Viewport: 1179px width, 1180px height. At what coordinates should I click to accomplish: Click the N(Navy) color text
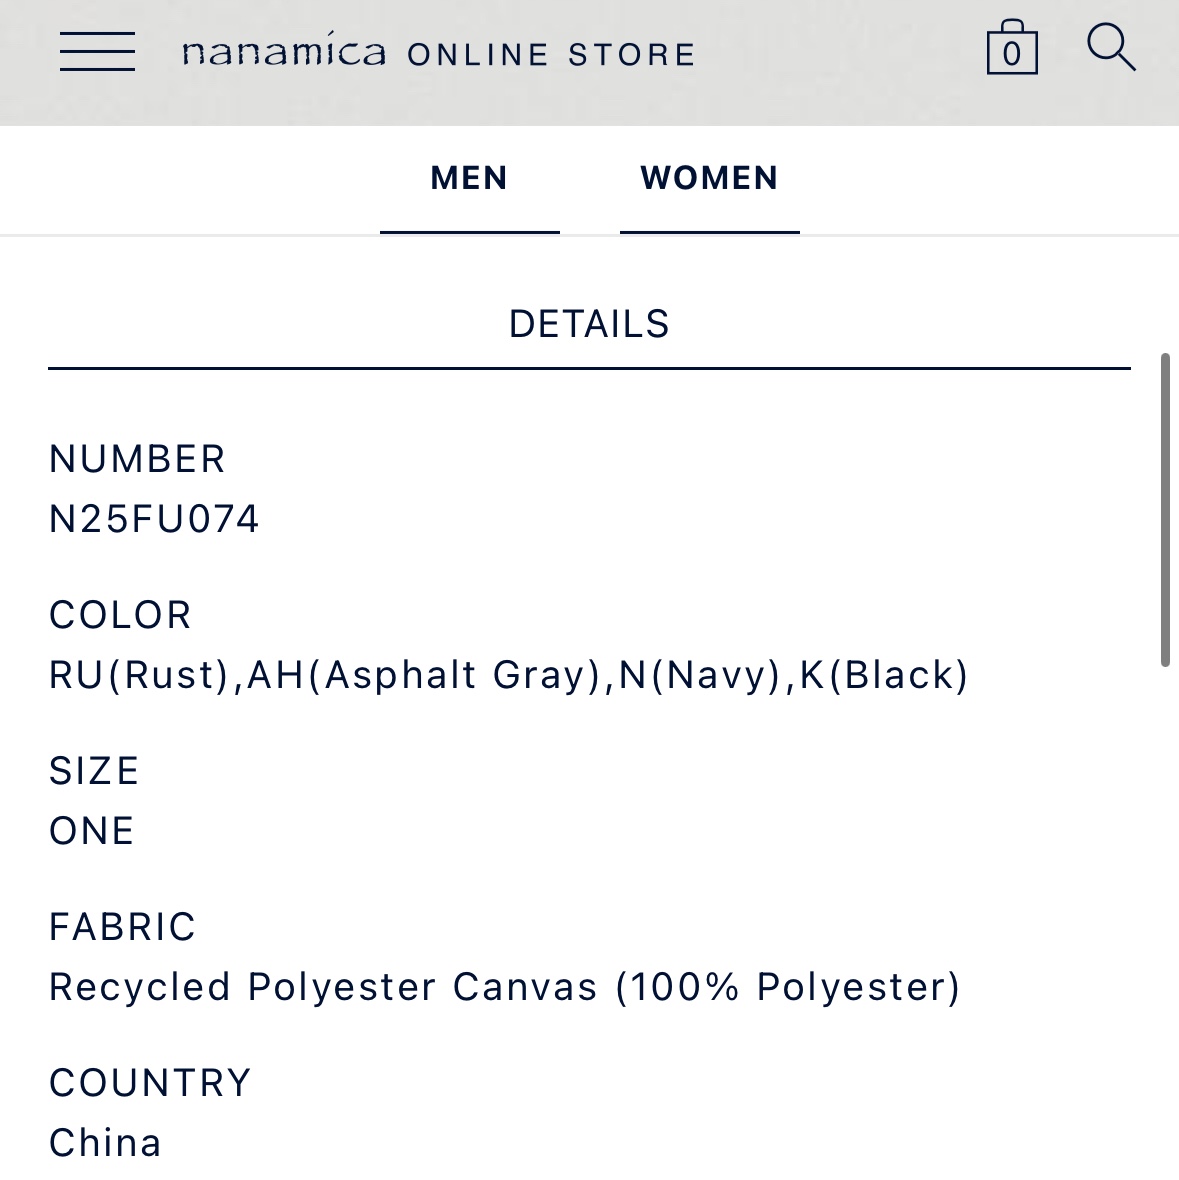point(700,675)
